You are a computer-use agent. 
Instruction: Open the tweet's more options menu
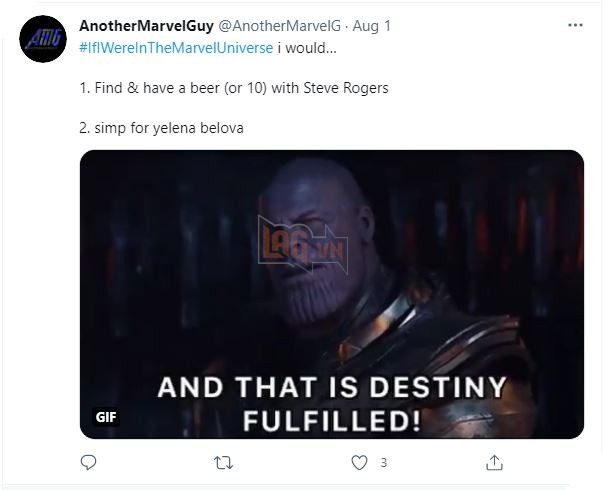pos(574,25)
